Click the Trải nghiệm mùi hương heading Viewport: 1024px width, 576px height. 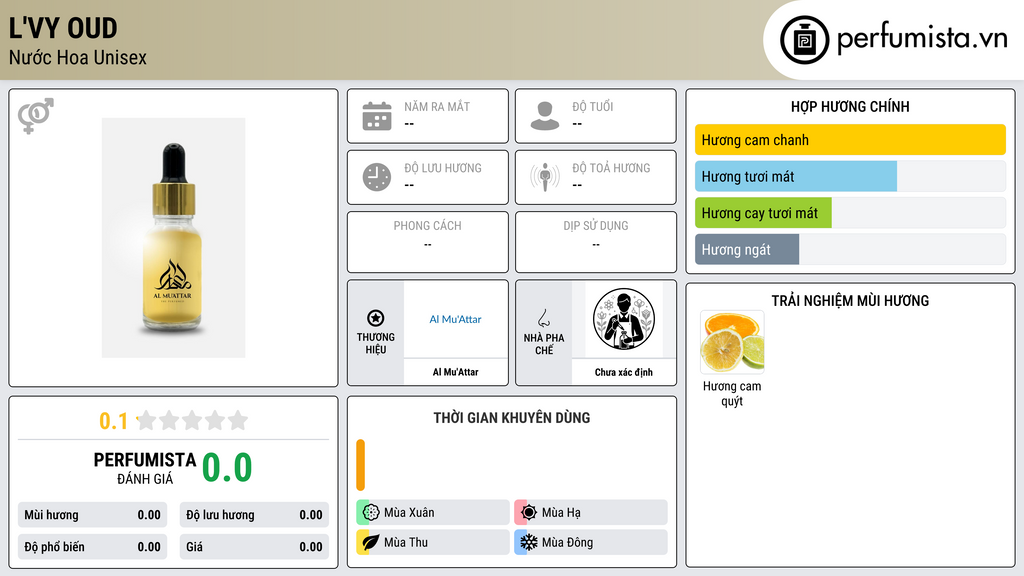click(x=850, y=300)
